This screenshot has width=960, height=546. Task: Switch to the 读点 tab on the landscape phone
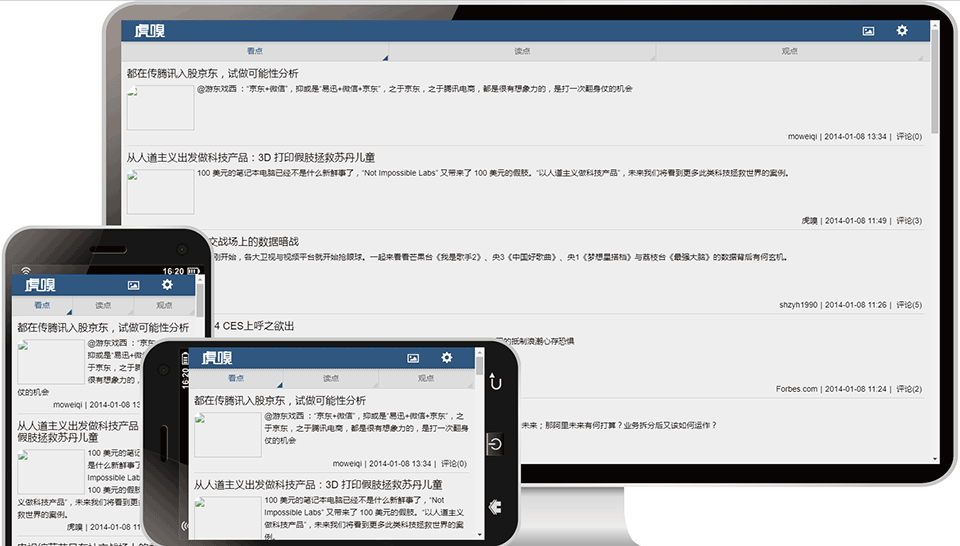pos(331,378)
